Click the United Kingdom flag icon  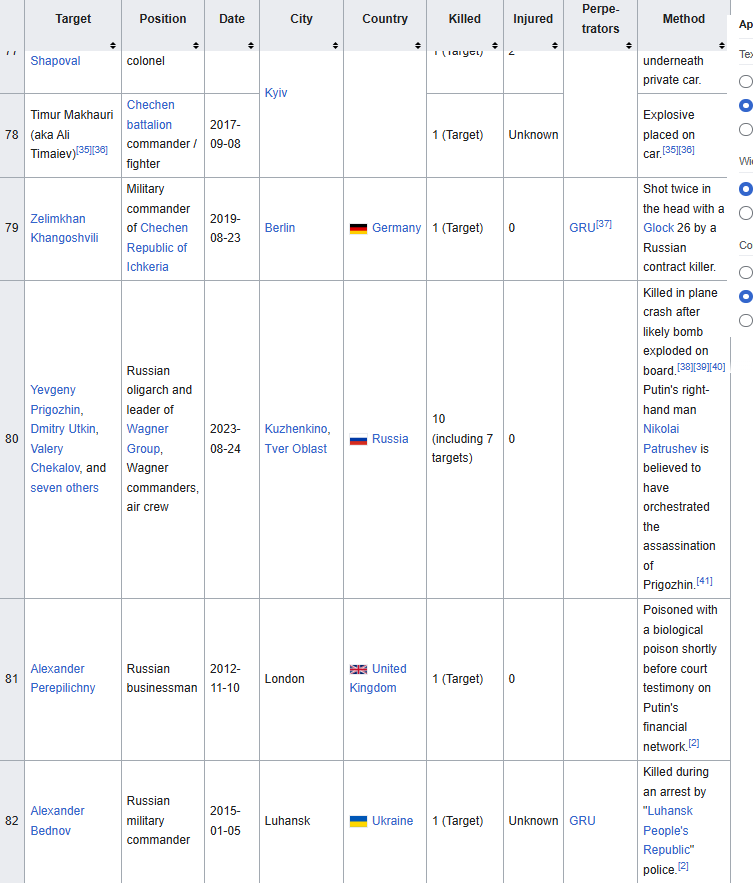[x=358, y=669]
